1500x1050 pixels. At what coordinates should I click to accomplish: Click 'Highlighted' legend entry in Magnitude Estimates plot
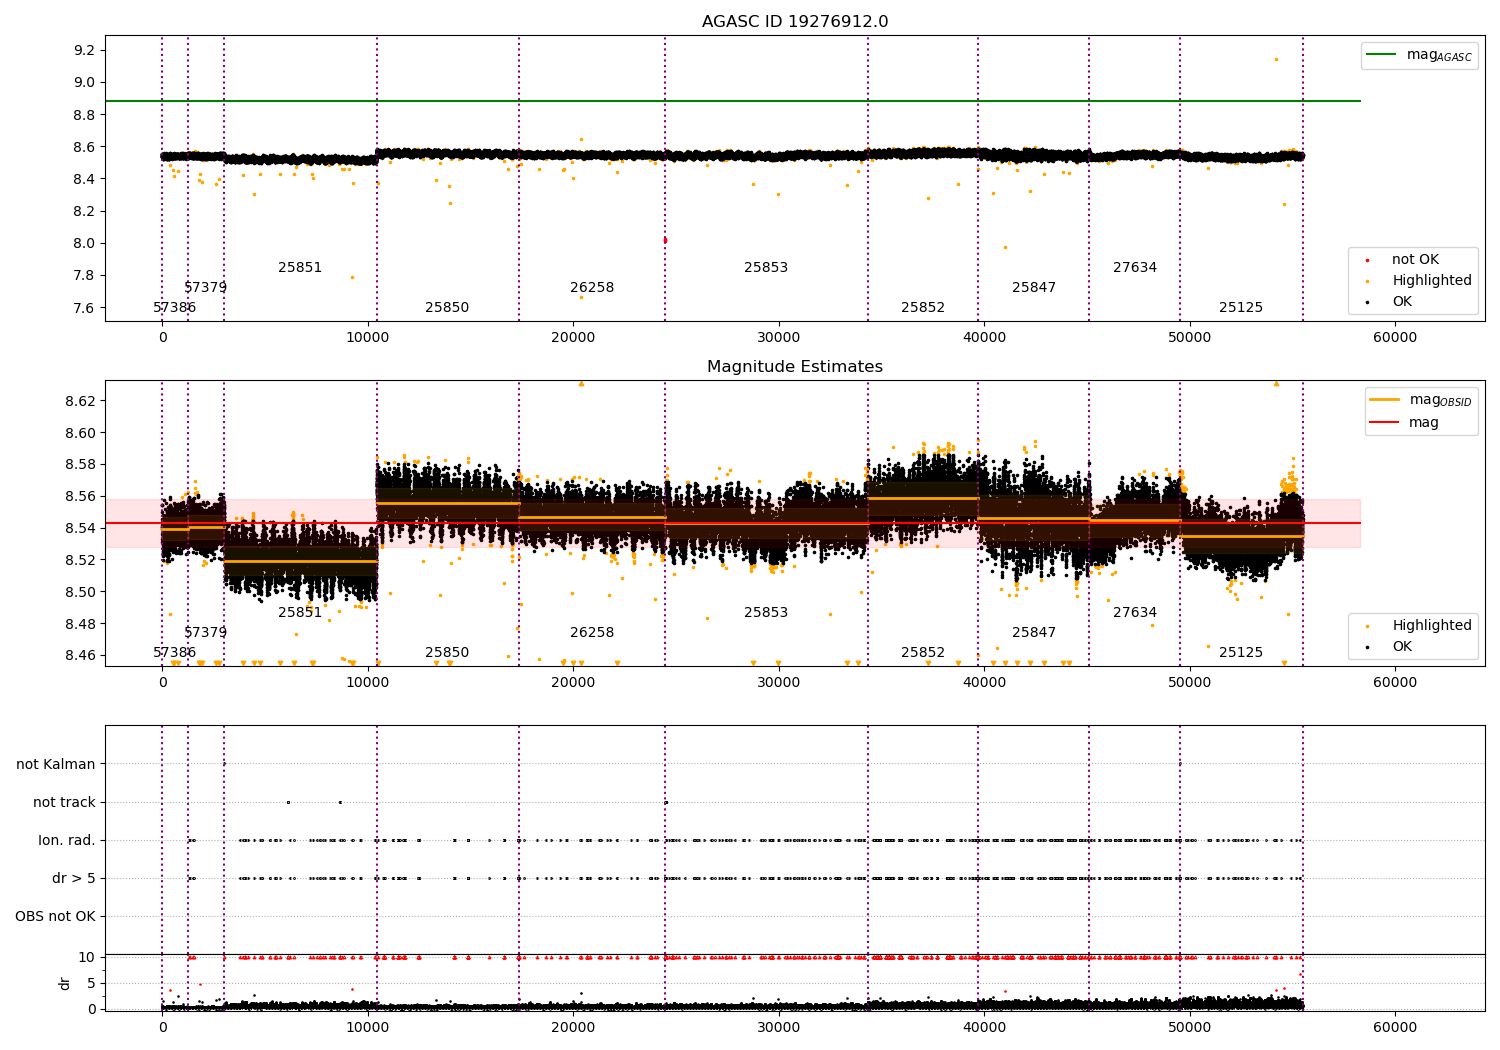click(x=1420, y=626)
